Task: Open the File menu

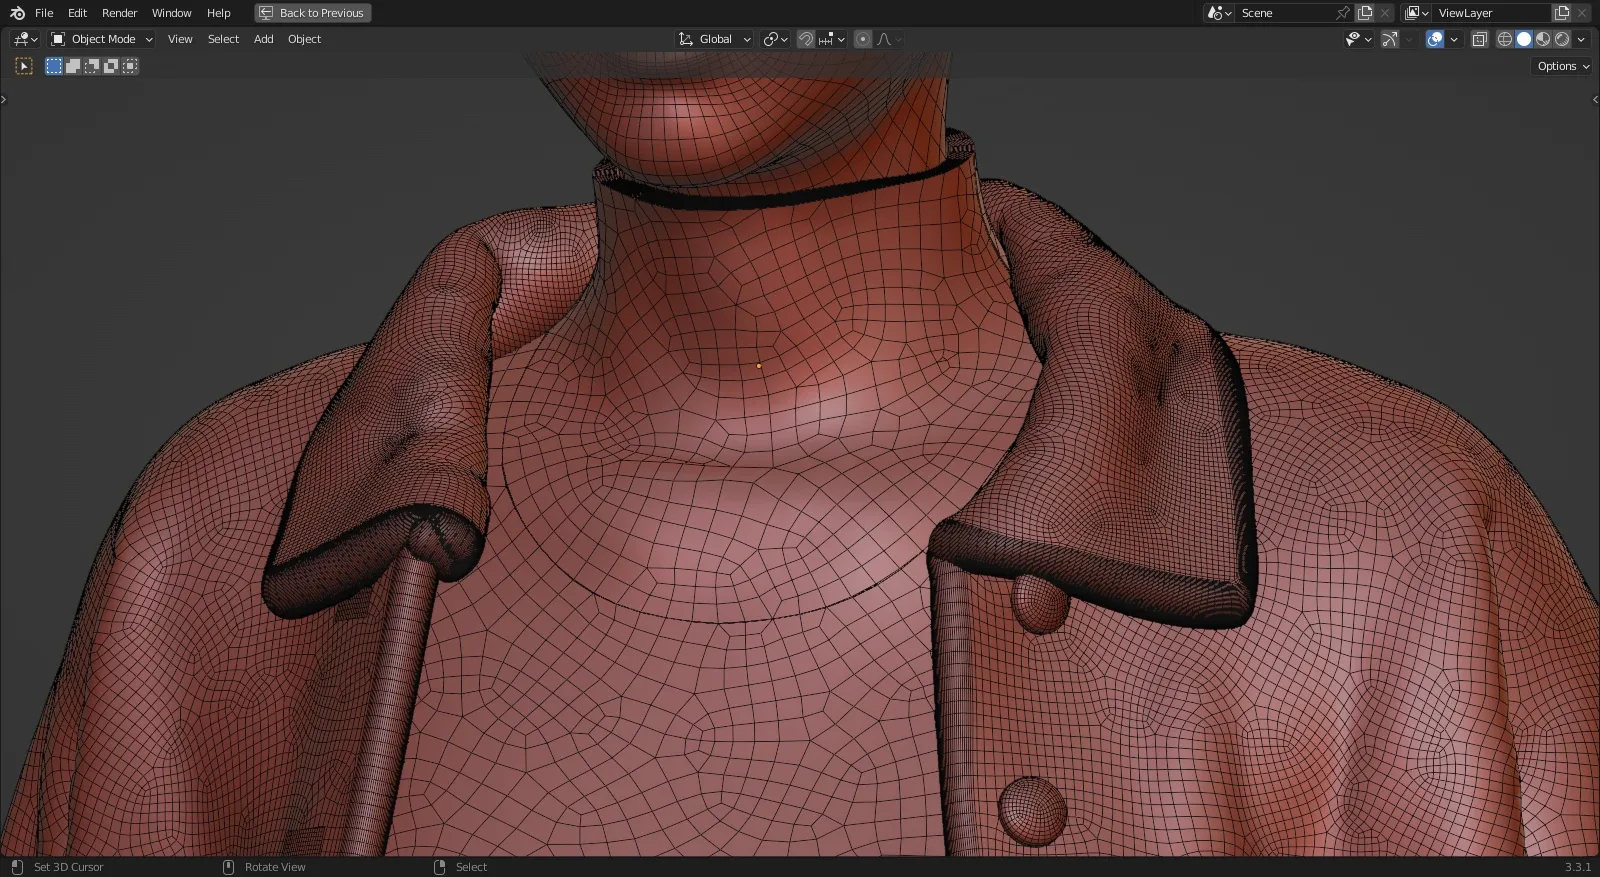Action: (44, 13)
